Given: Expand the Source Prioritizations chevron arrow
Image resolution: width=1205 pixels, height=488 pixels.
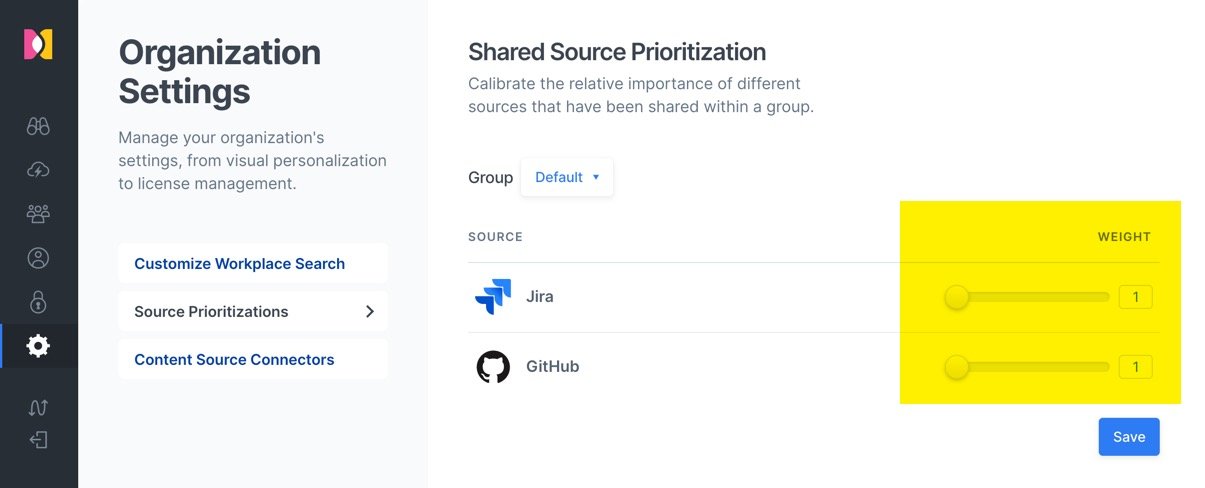Looking at the screenshot, I should (x=369, y=312).
